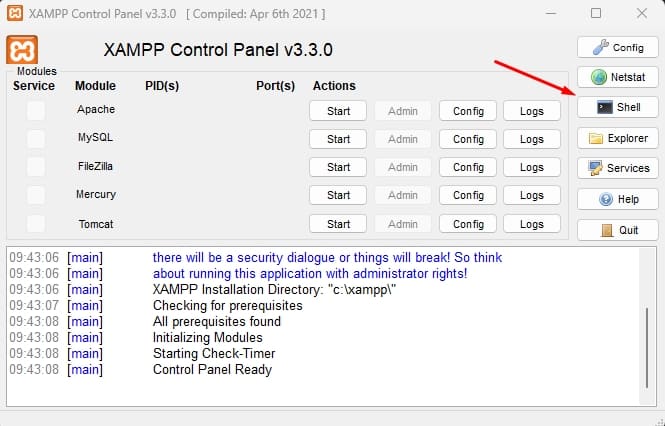The width and height of the screenshot is (665, 426).
Task: Start the Apache module
Action: click(338, 111)
